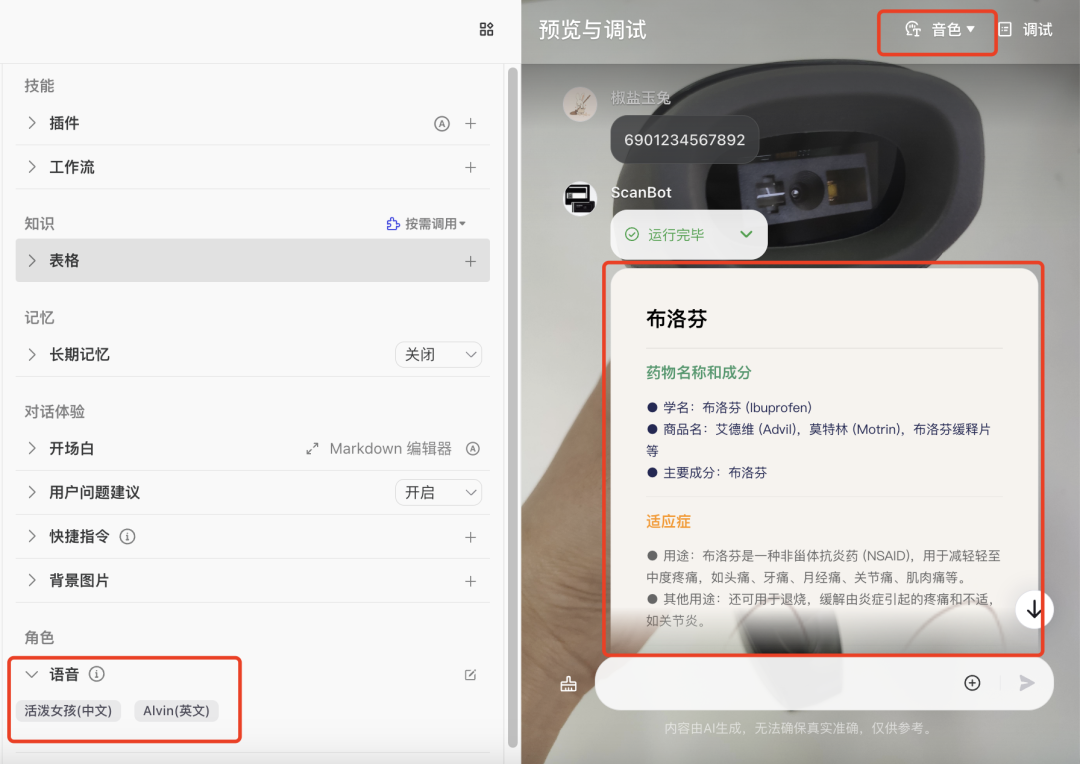Expand the 长期记忆 section

[x=32, y=354]
